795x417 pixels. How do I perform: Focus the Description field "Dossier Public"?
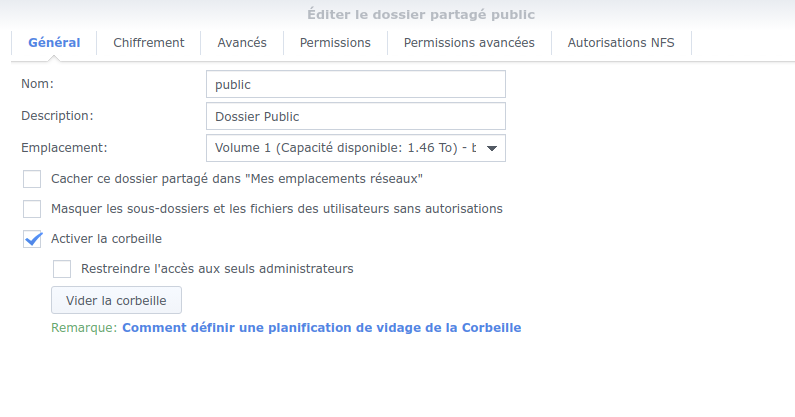pos(355,116)
